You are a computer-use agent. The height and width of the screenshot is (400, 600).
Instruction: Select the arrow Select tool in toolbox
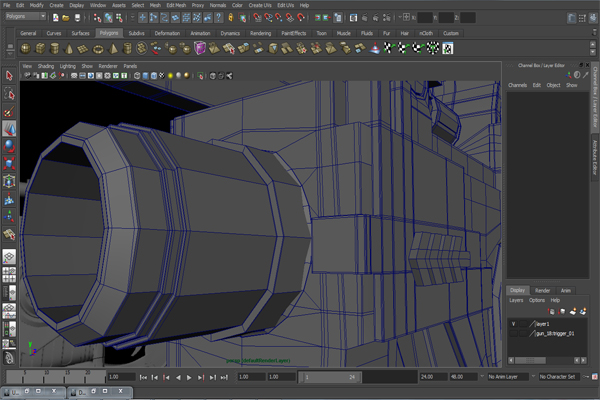[9, 76]
